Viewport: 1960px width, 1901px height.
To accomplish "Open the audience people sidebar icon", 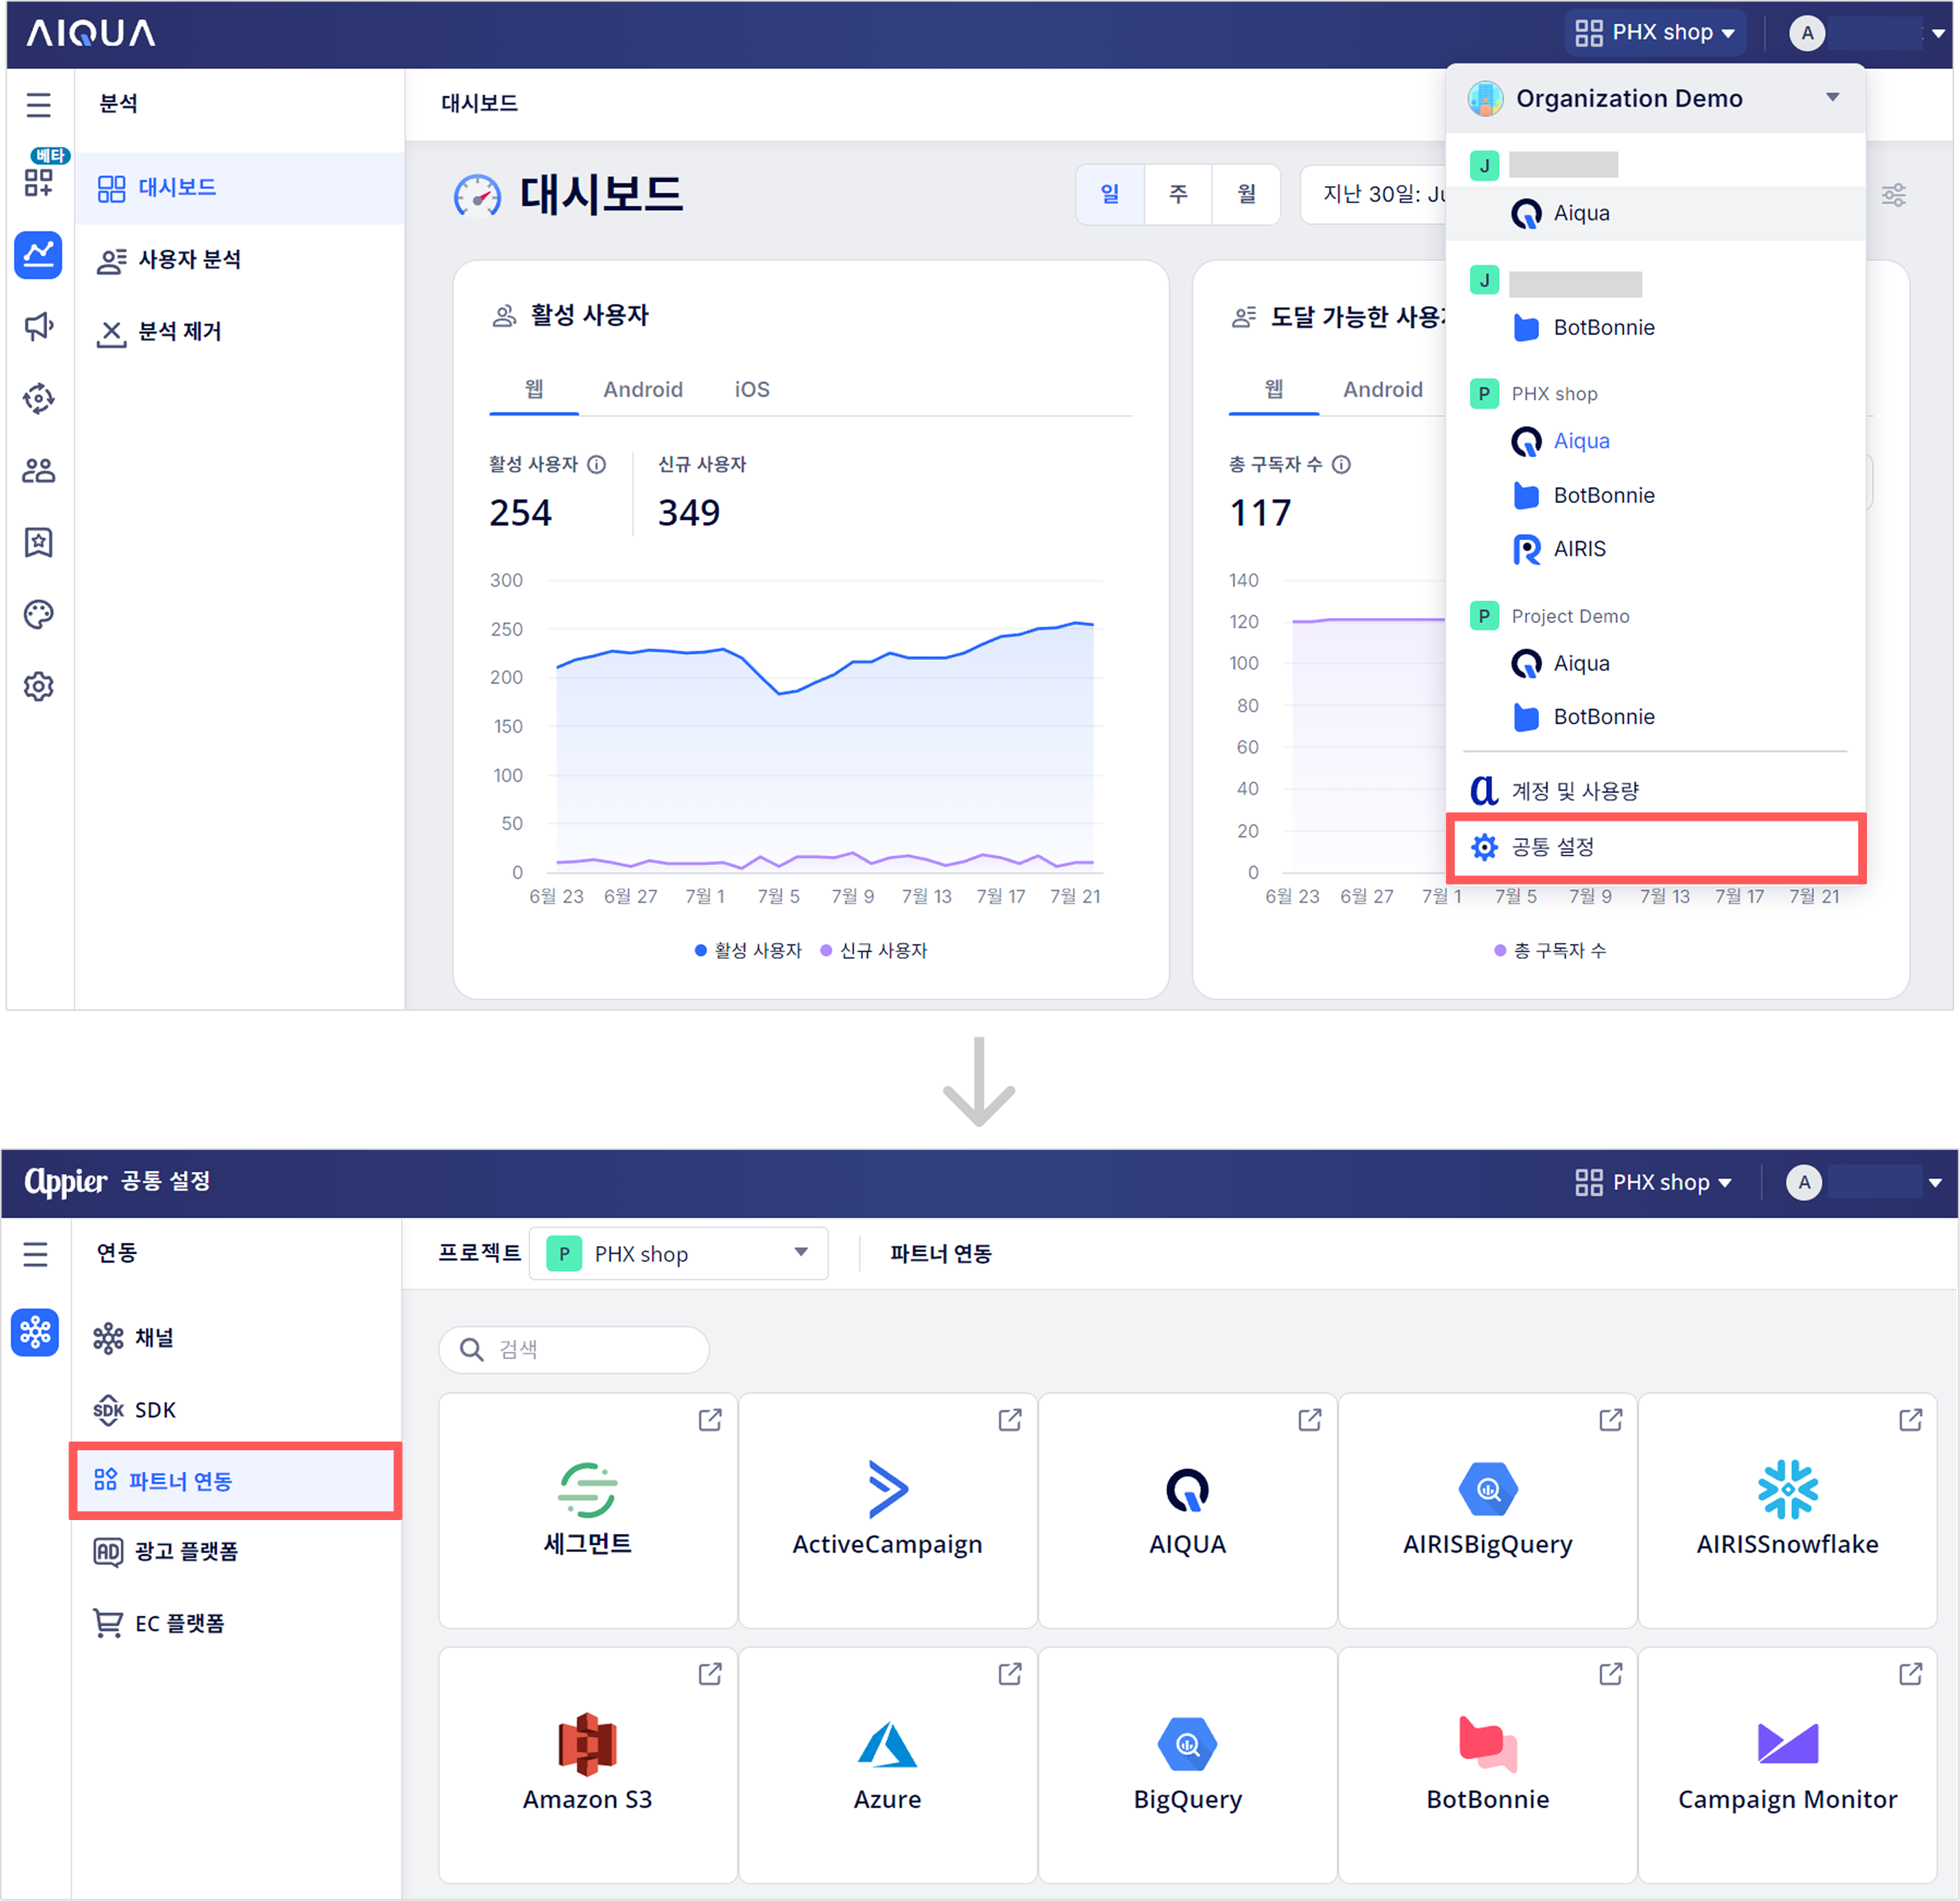I will pyautogui.click(x=38, y=470).
